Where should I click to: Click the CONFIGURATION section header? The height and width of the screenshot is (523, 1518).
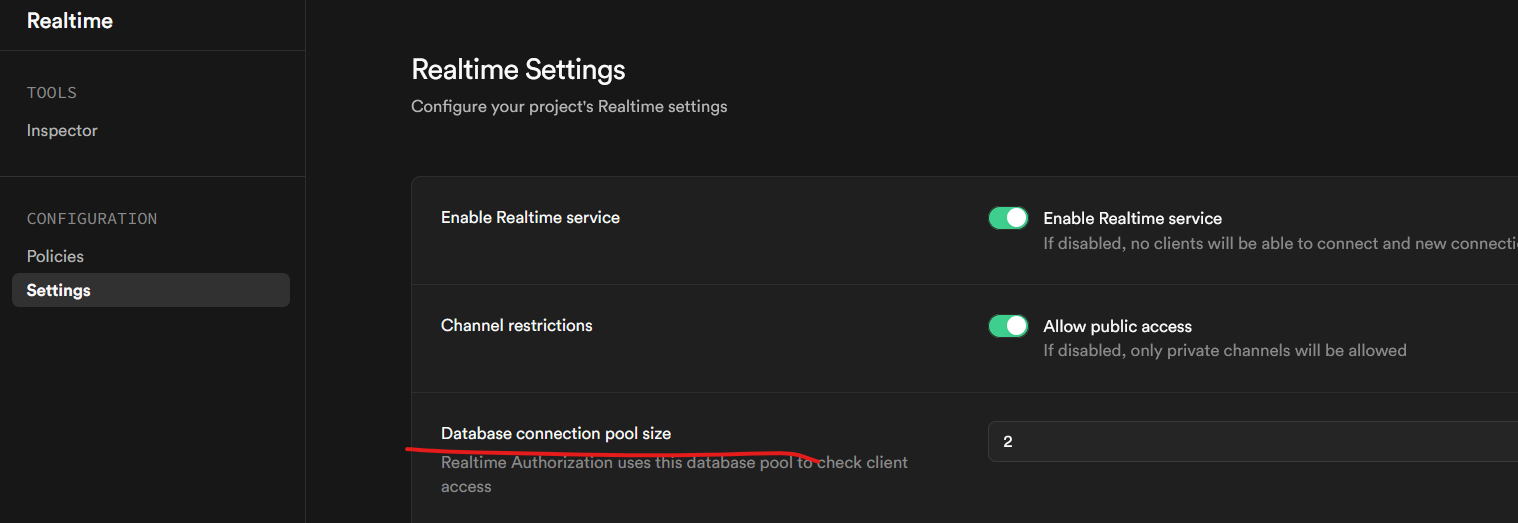click(92, 219)
